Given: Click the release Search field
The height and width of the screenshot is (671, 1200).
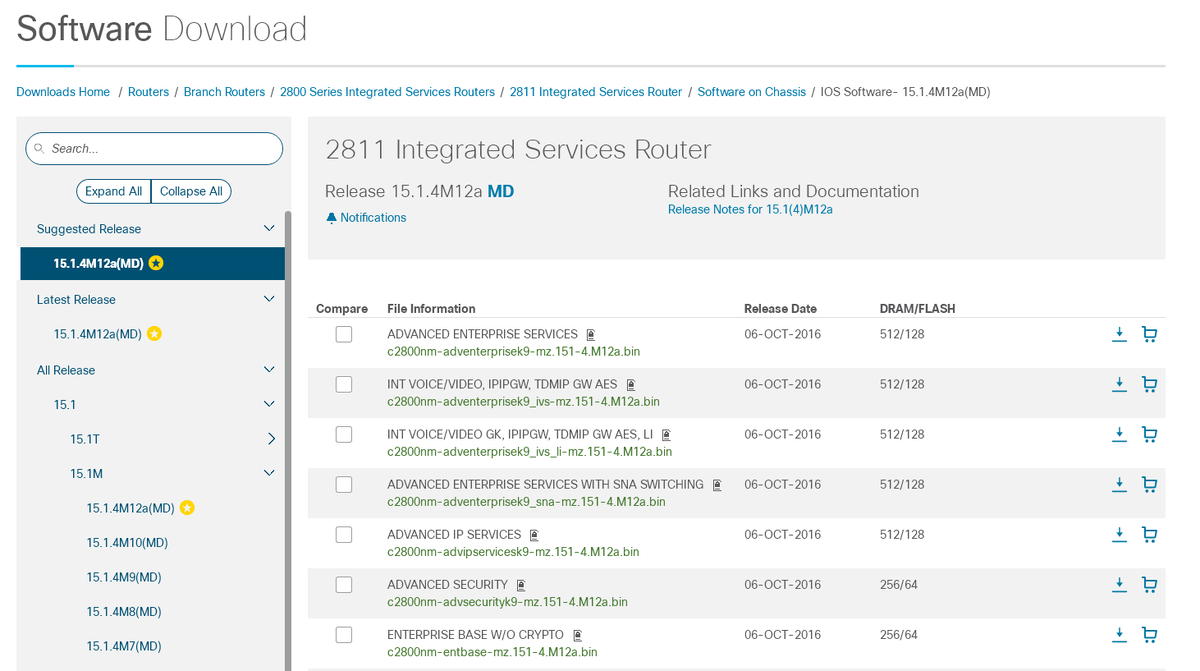Looking at the screenshot, I should 160,148.
